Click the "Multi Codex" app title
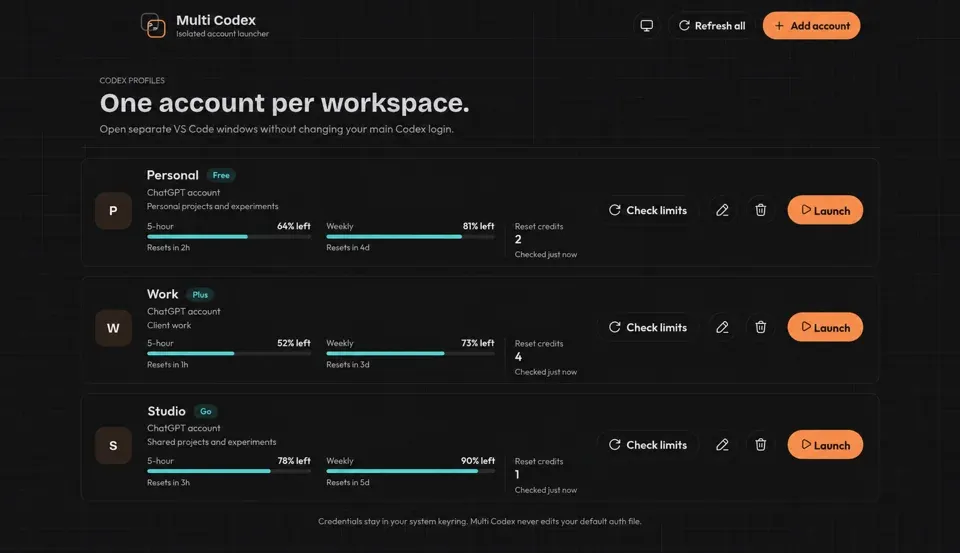The height and width of the screenshot is (553, 960). 216,20
